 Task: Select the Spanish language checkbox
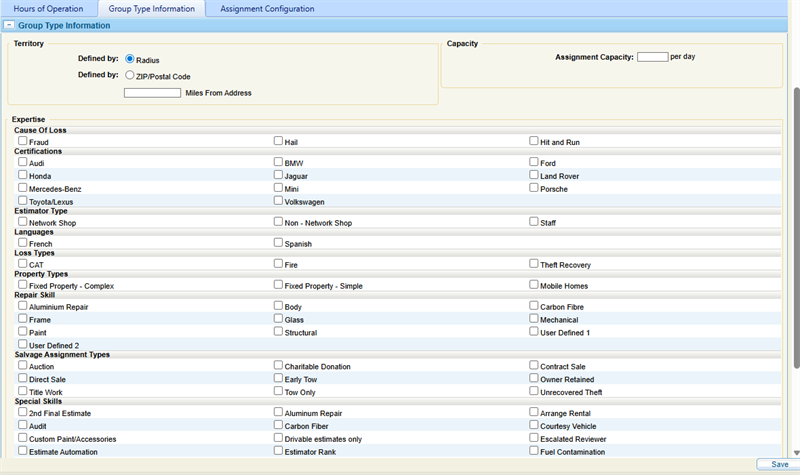tap(279, 242)
